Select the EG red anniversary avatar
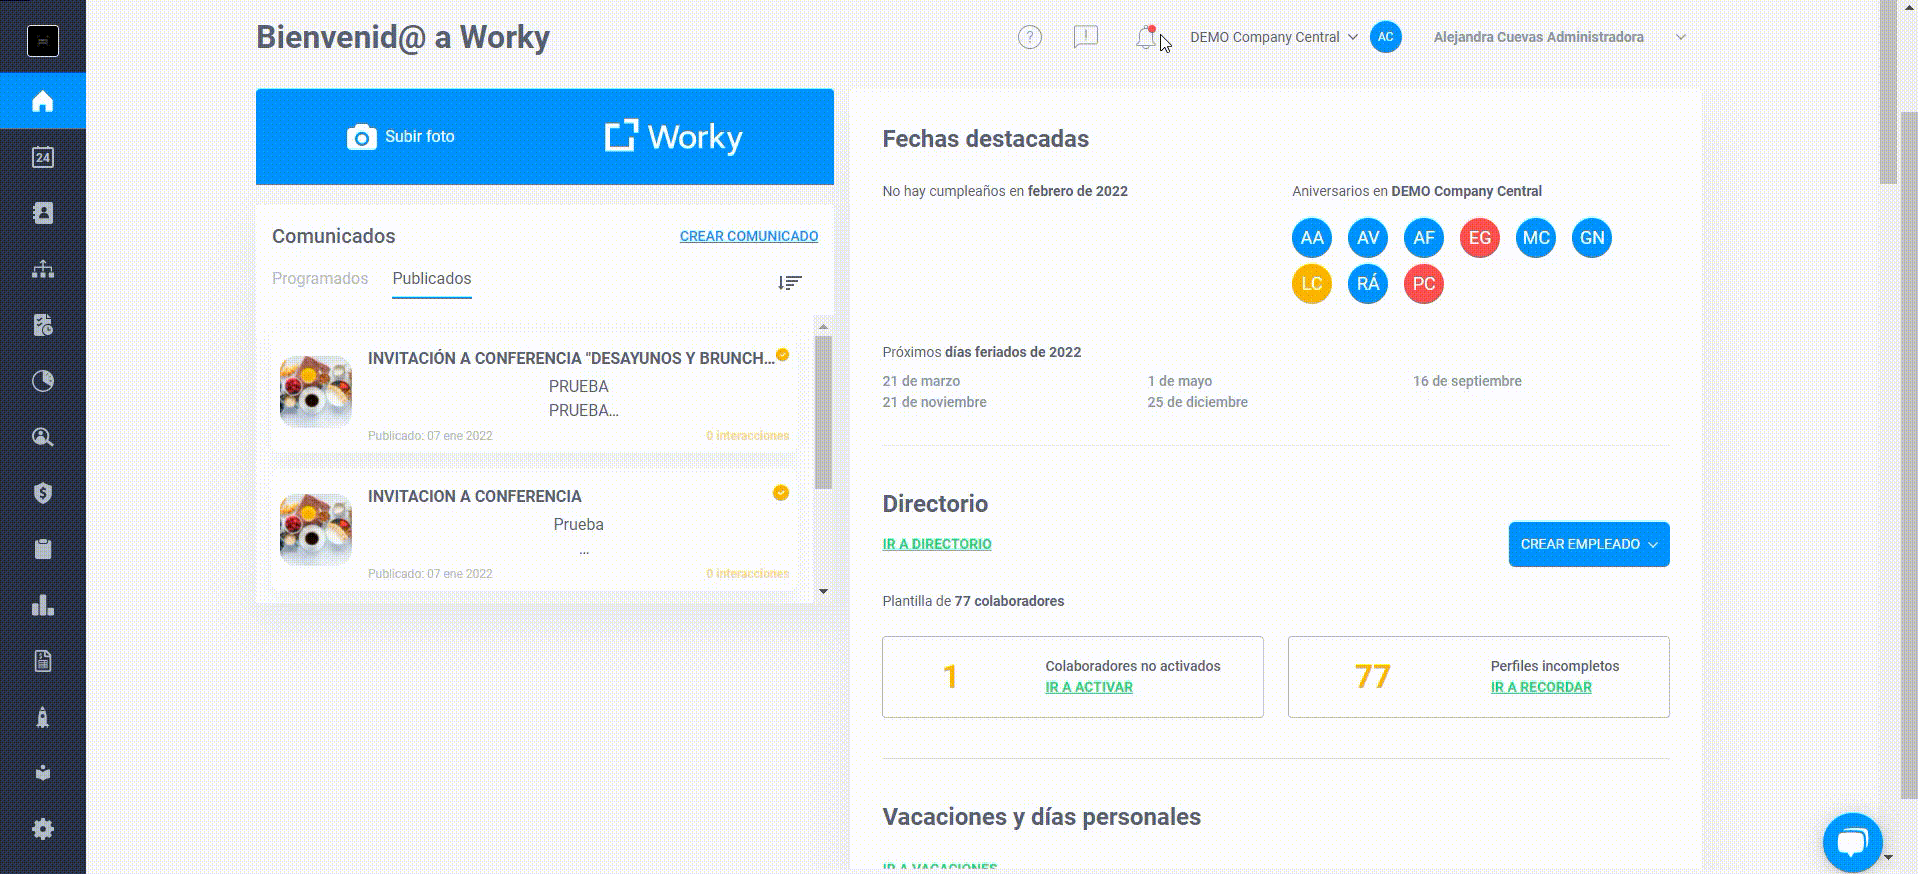1918x874 pixels. tap(1479, 238)
